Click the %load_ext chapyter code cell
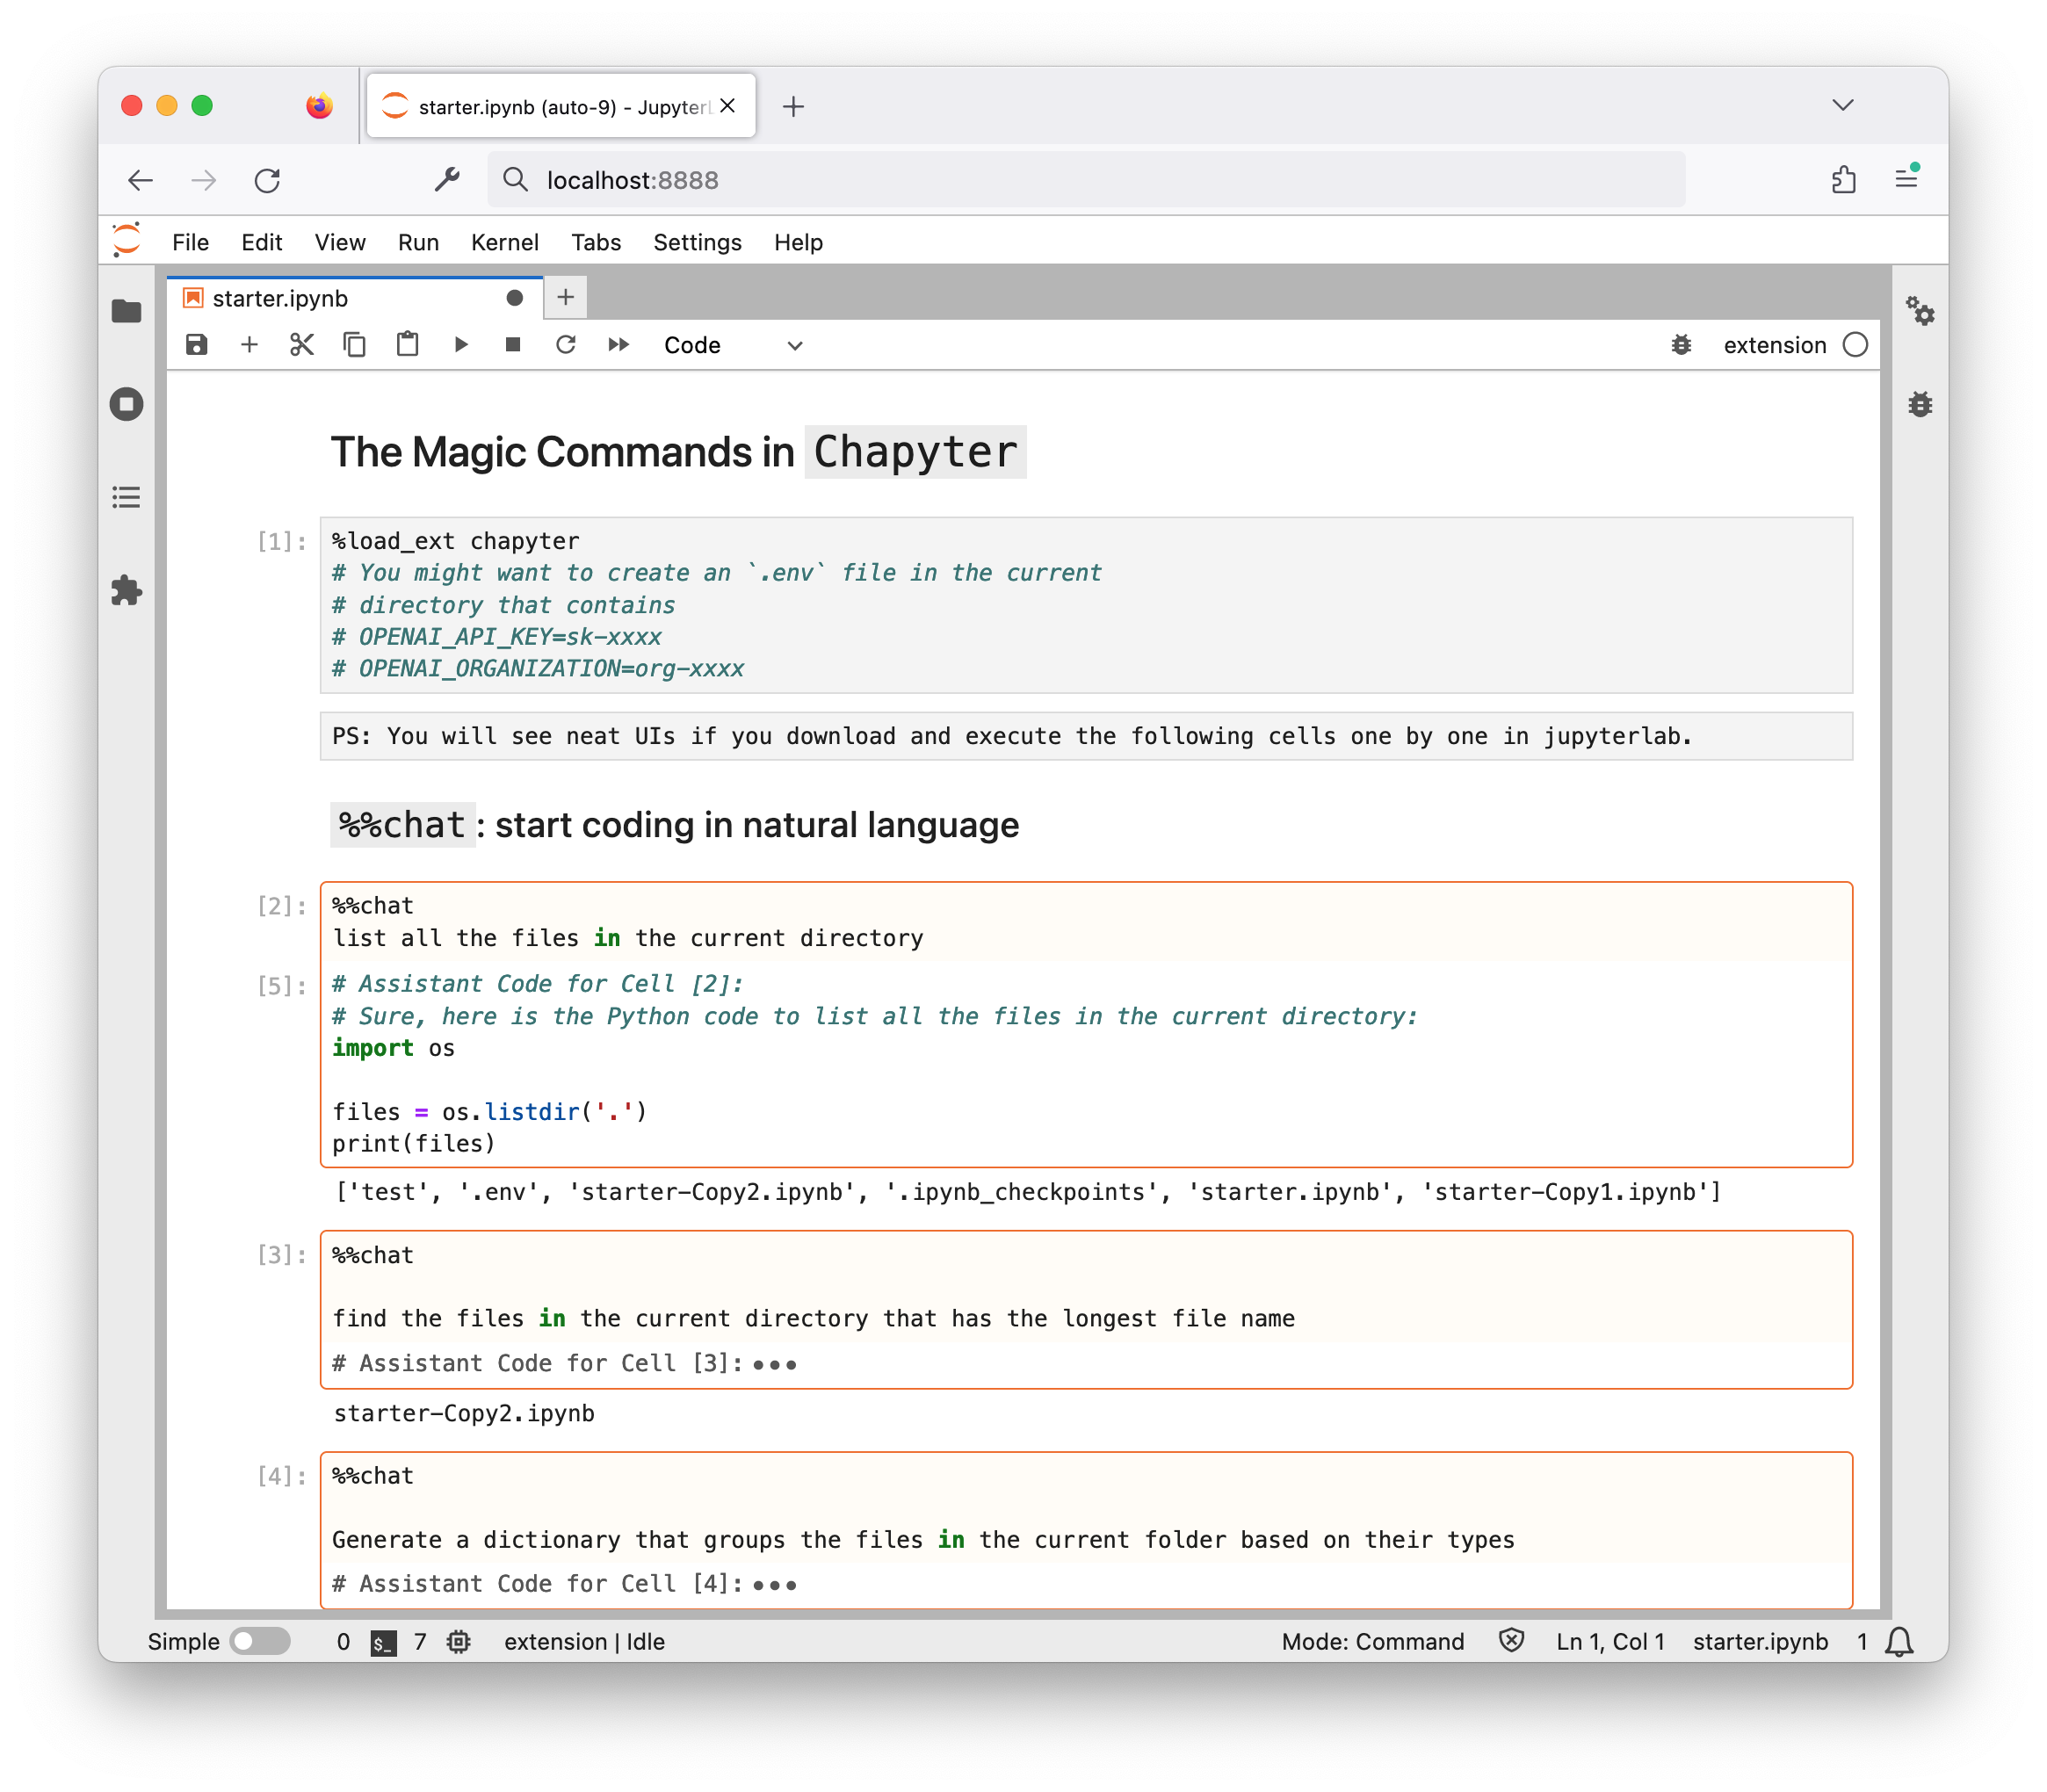This screenshot has width=2047, height=1792. tap(1086, 605)
